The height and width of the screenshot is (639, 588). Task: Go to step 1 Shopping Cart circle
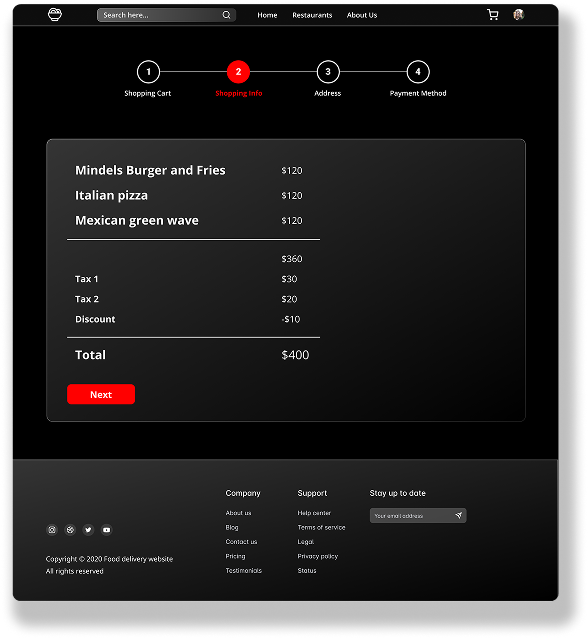click(148, 72)
